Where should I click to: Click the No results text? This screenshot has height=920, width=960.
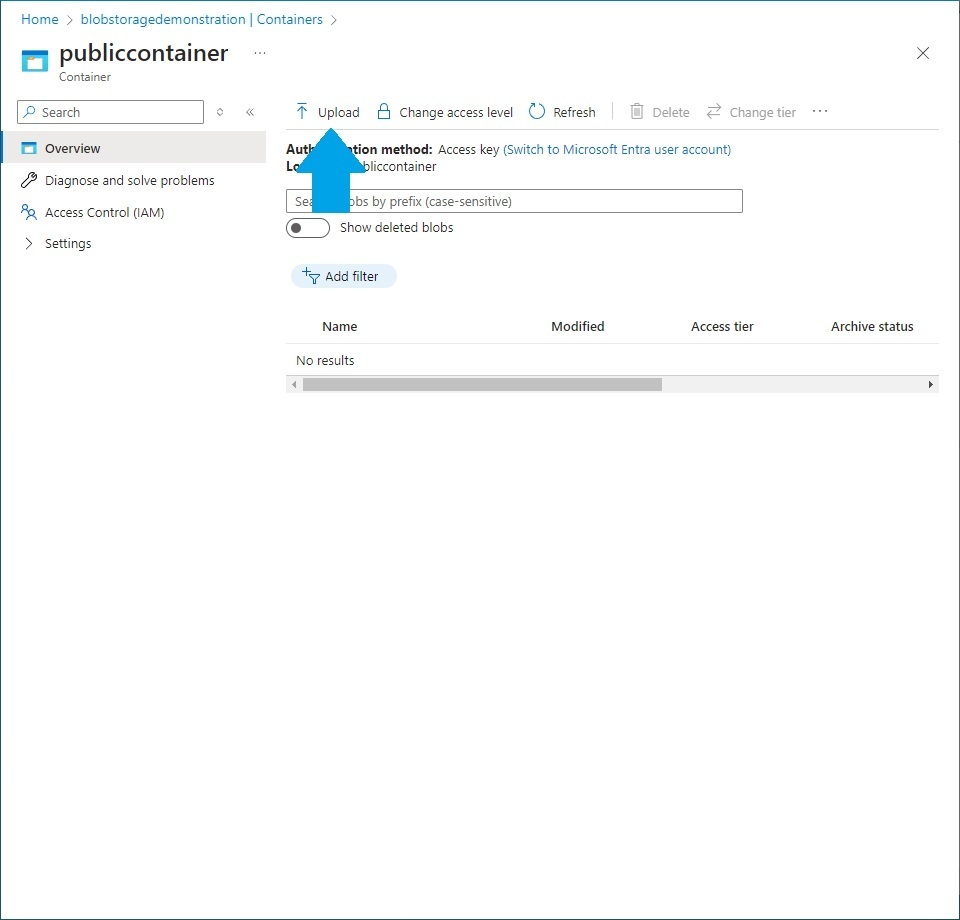[325, 361]
